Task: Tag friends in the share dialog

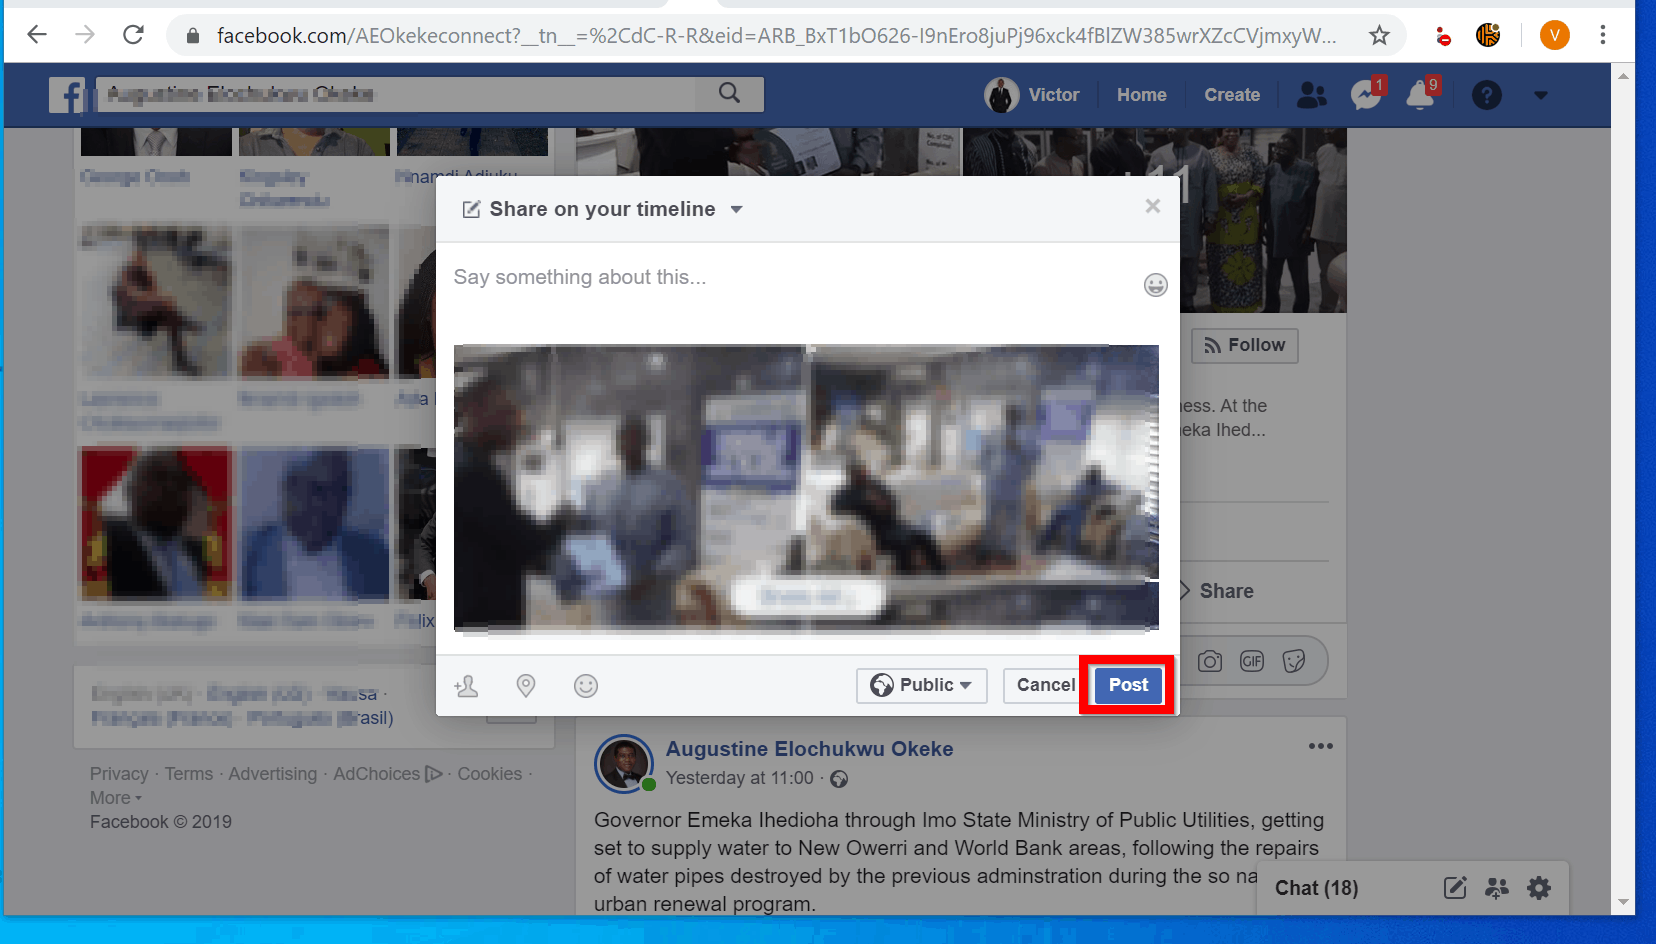Action: [x=466, y=686]
